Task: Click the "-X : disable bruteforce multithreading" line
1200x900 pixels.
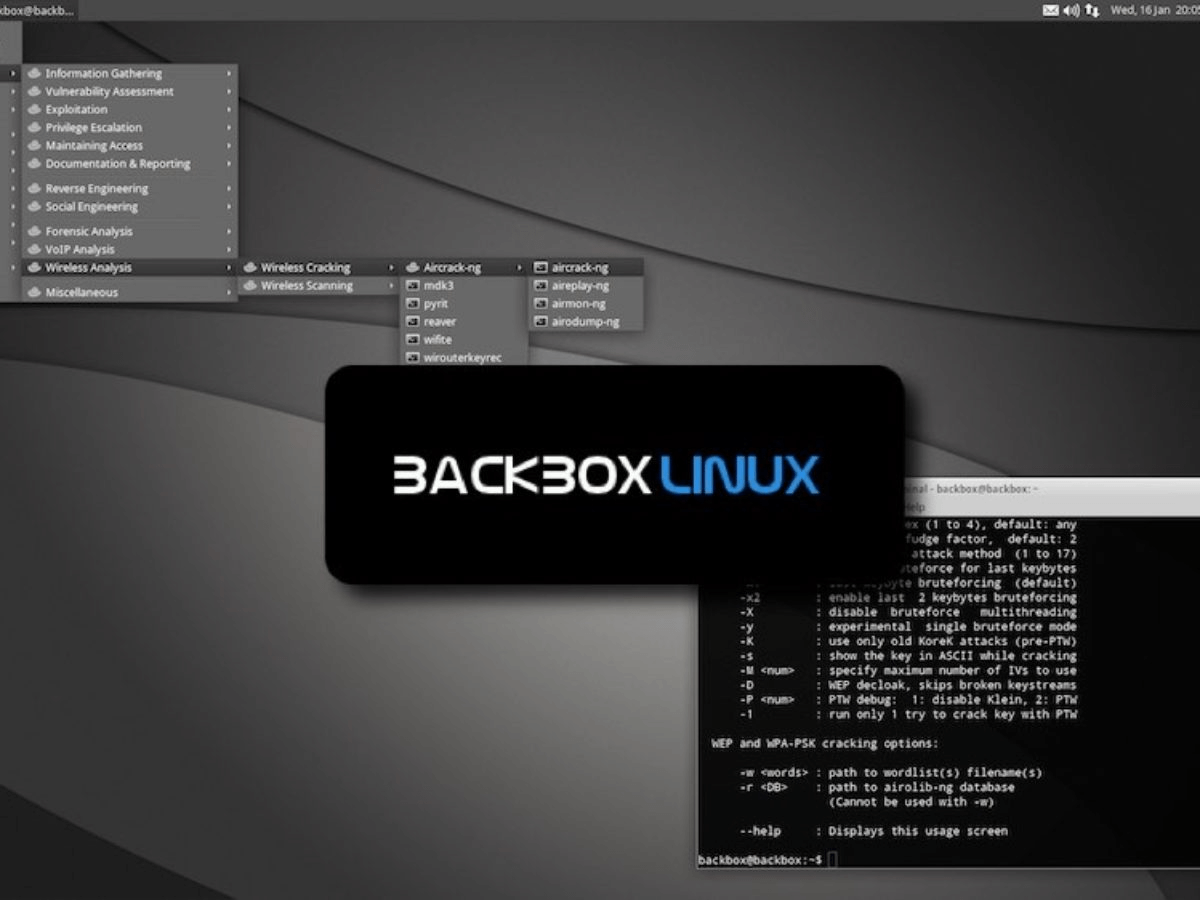Action: [908, 612]
